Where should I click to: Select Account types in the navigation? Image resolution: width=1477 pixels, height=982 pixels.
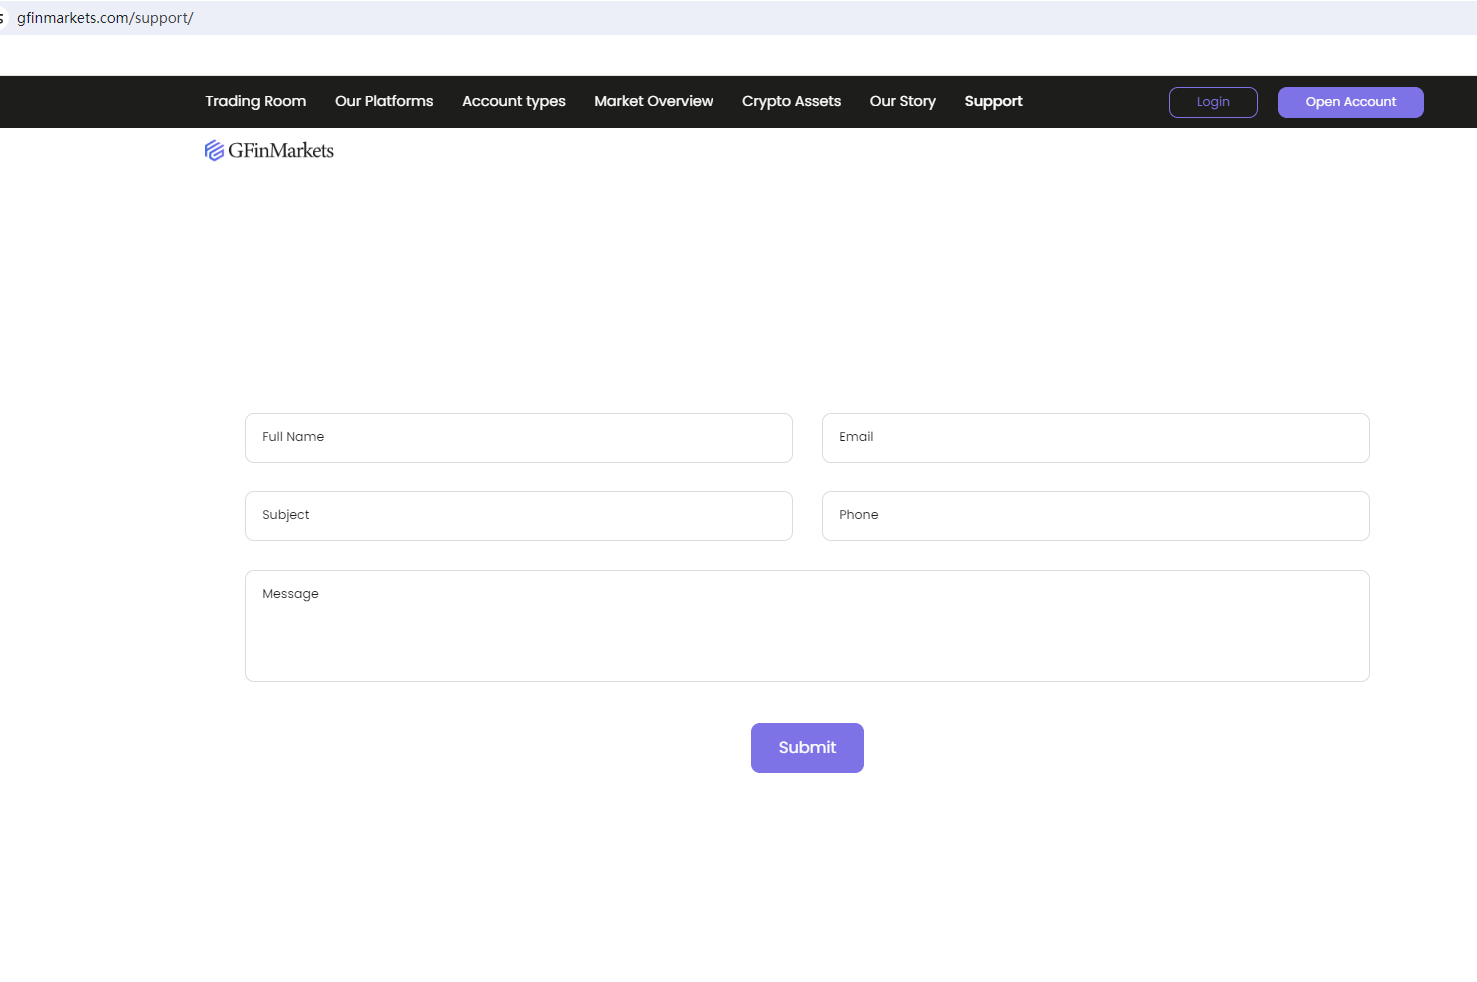coord(513,101)
